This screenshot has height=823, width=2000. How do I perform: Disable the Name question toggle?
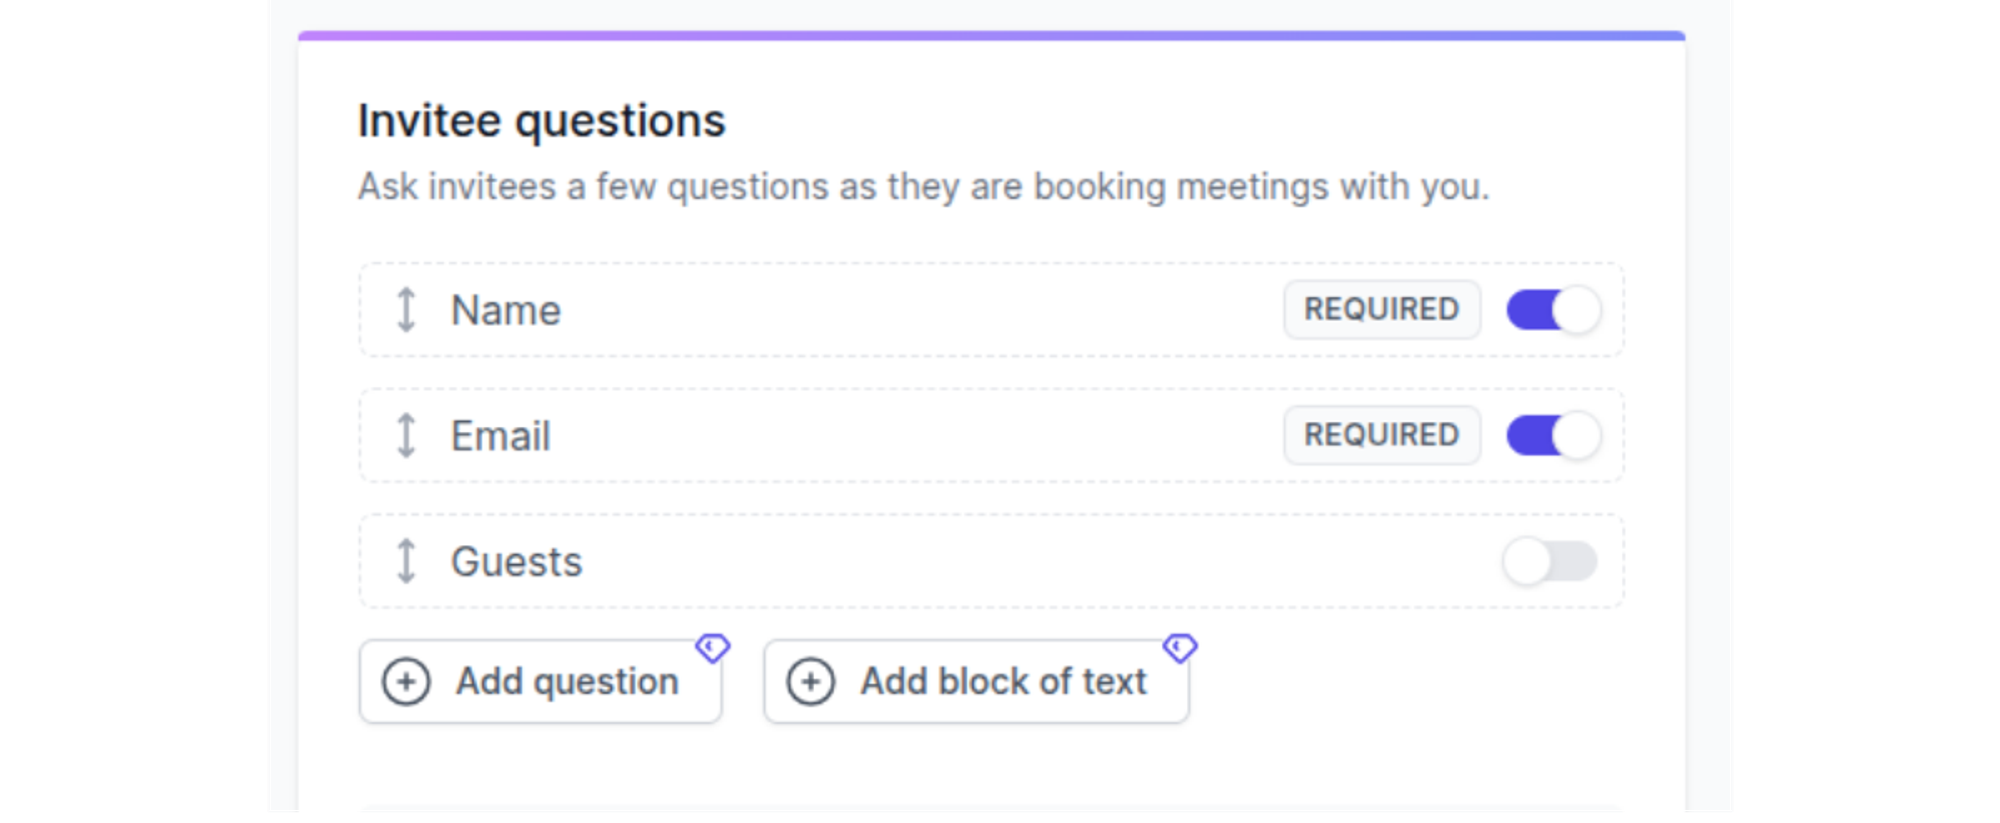tap(1553, 310)
